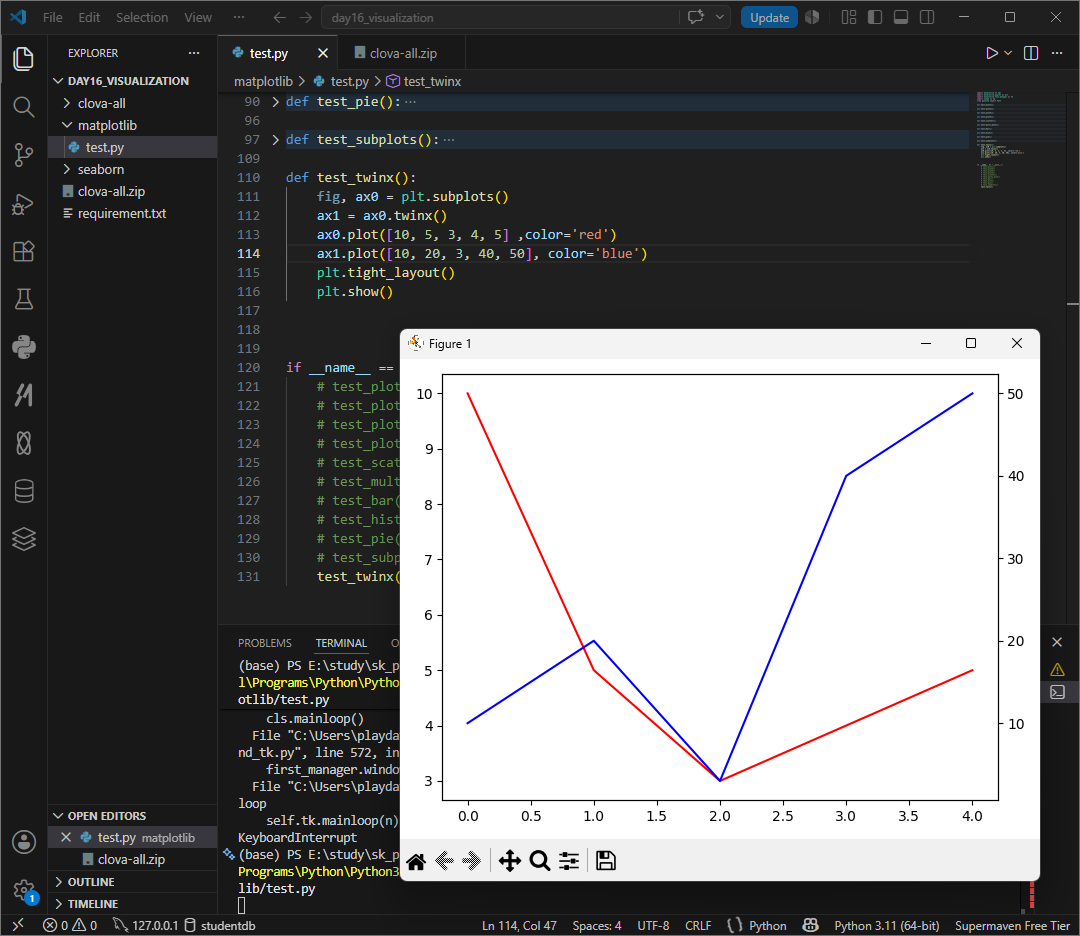This screenshot has width=1080, height=936.
Task: Click the matplotlib Forward arrow
Action: 472,861
